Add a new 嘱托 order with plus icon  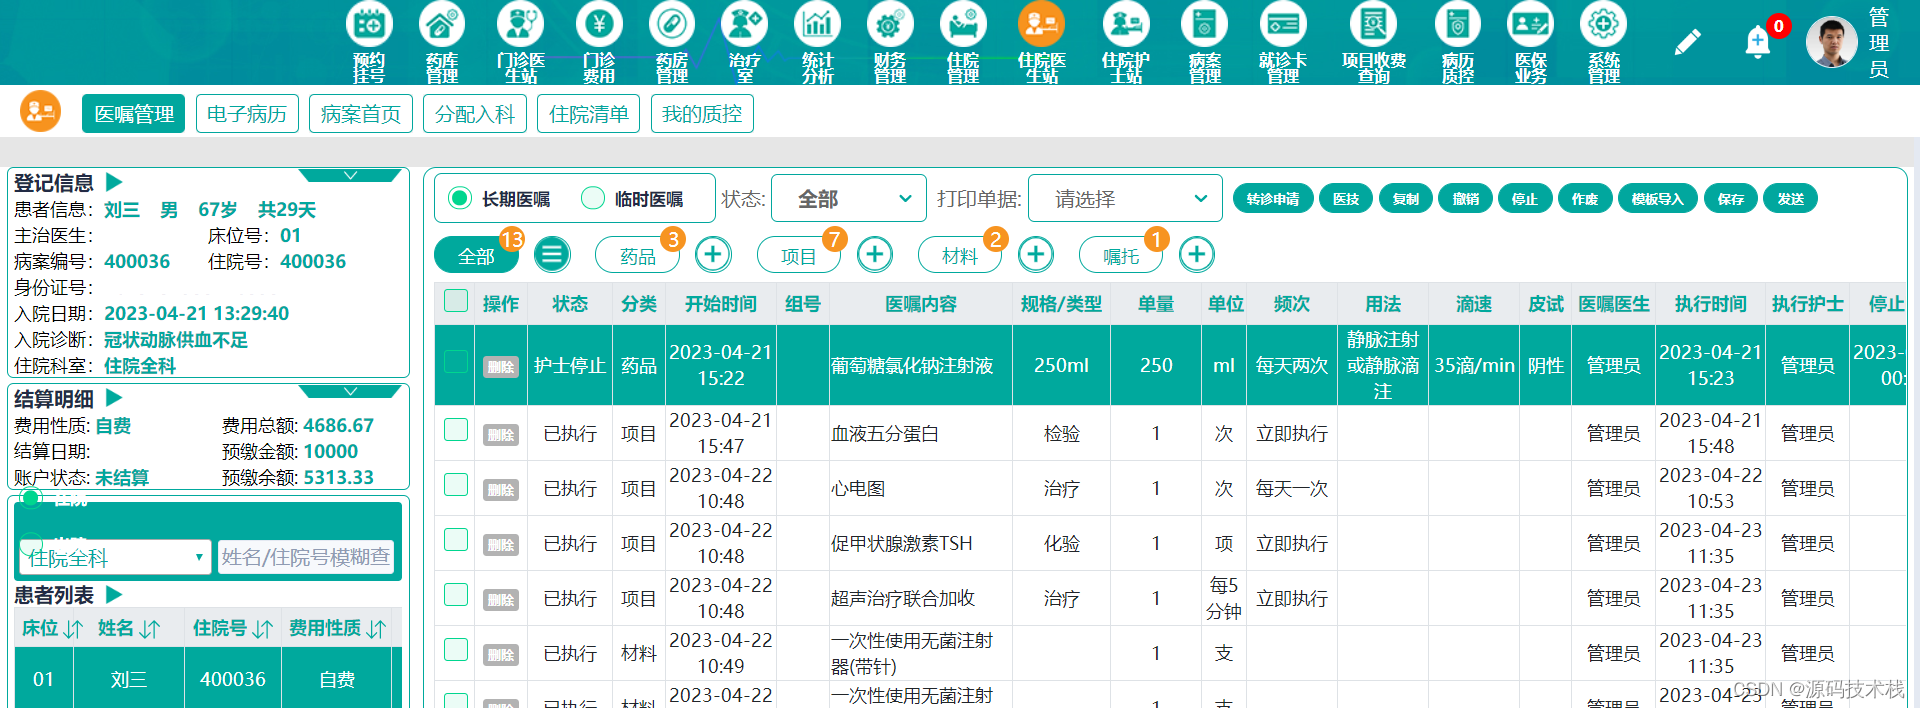click(x=1197, y=254)
